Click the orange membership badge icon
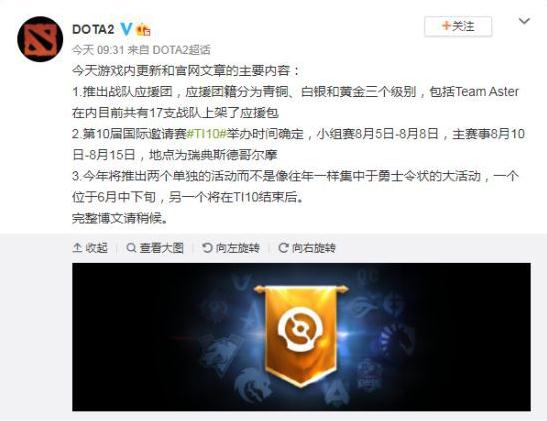Screen dimensions: 547x421 pos(143,29)
